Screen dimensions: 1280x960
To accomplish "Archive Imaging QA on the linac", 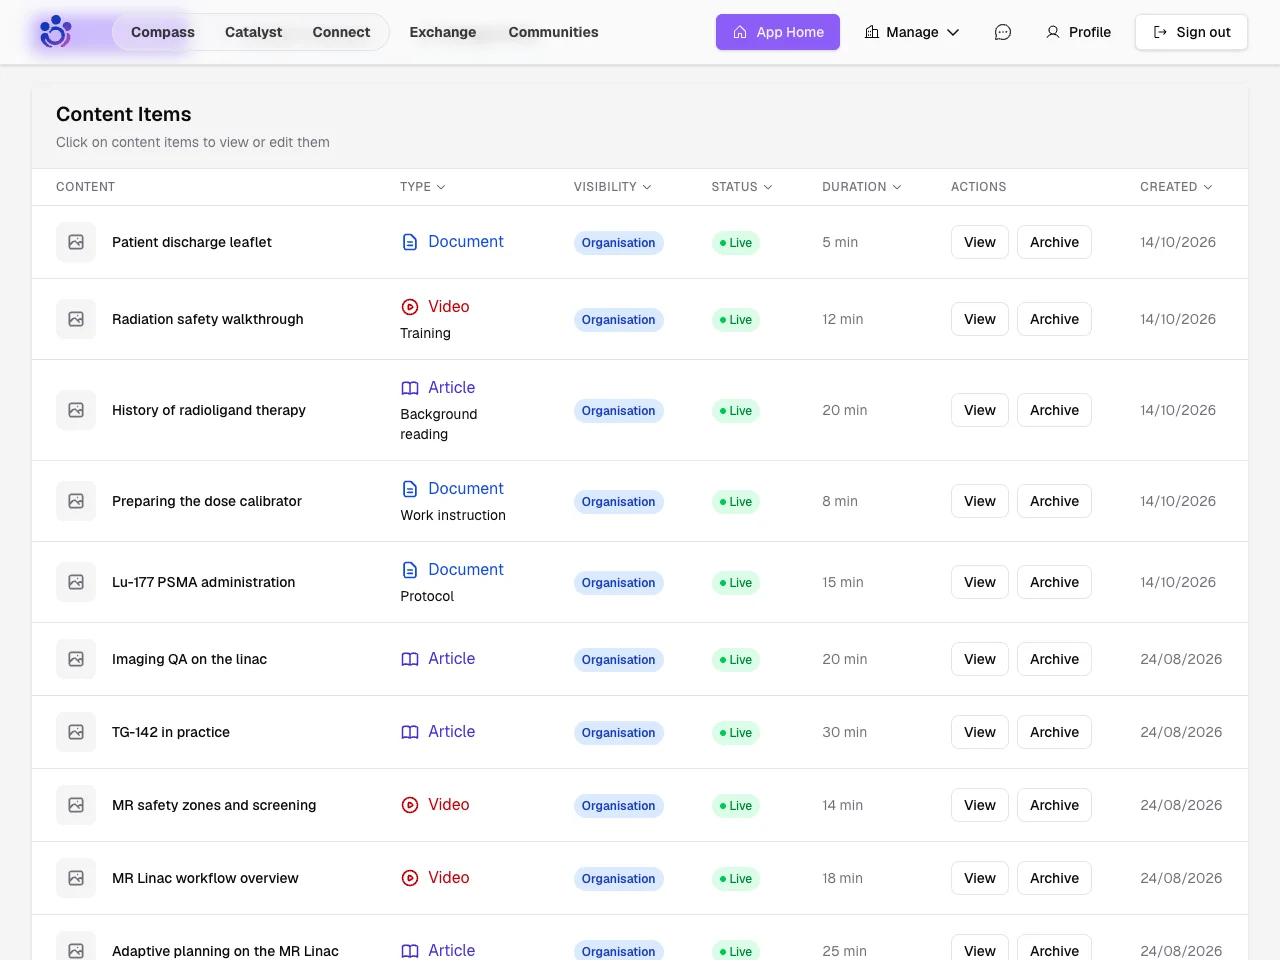I will point(1054,659).
